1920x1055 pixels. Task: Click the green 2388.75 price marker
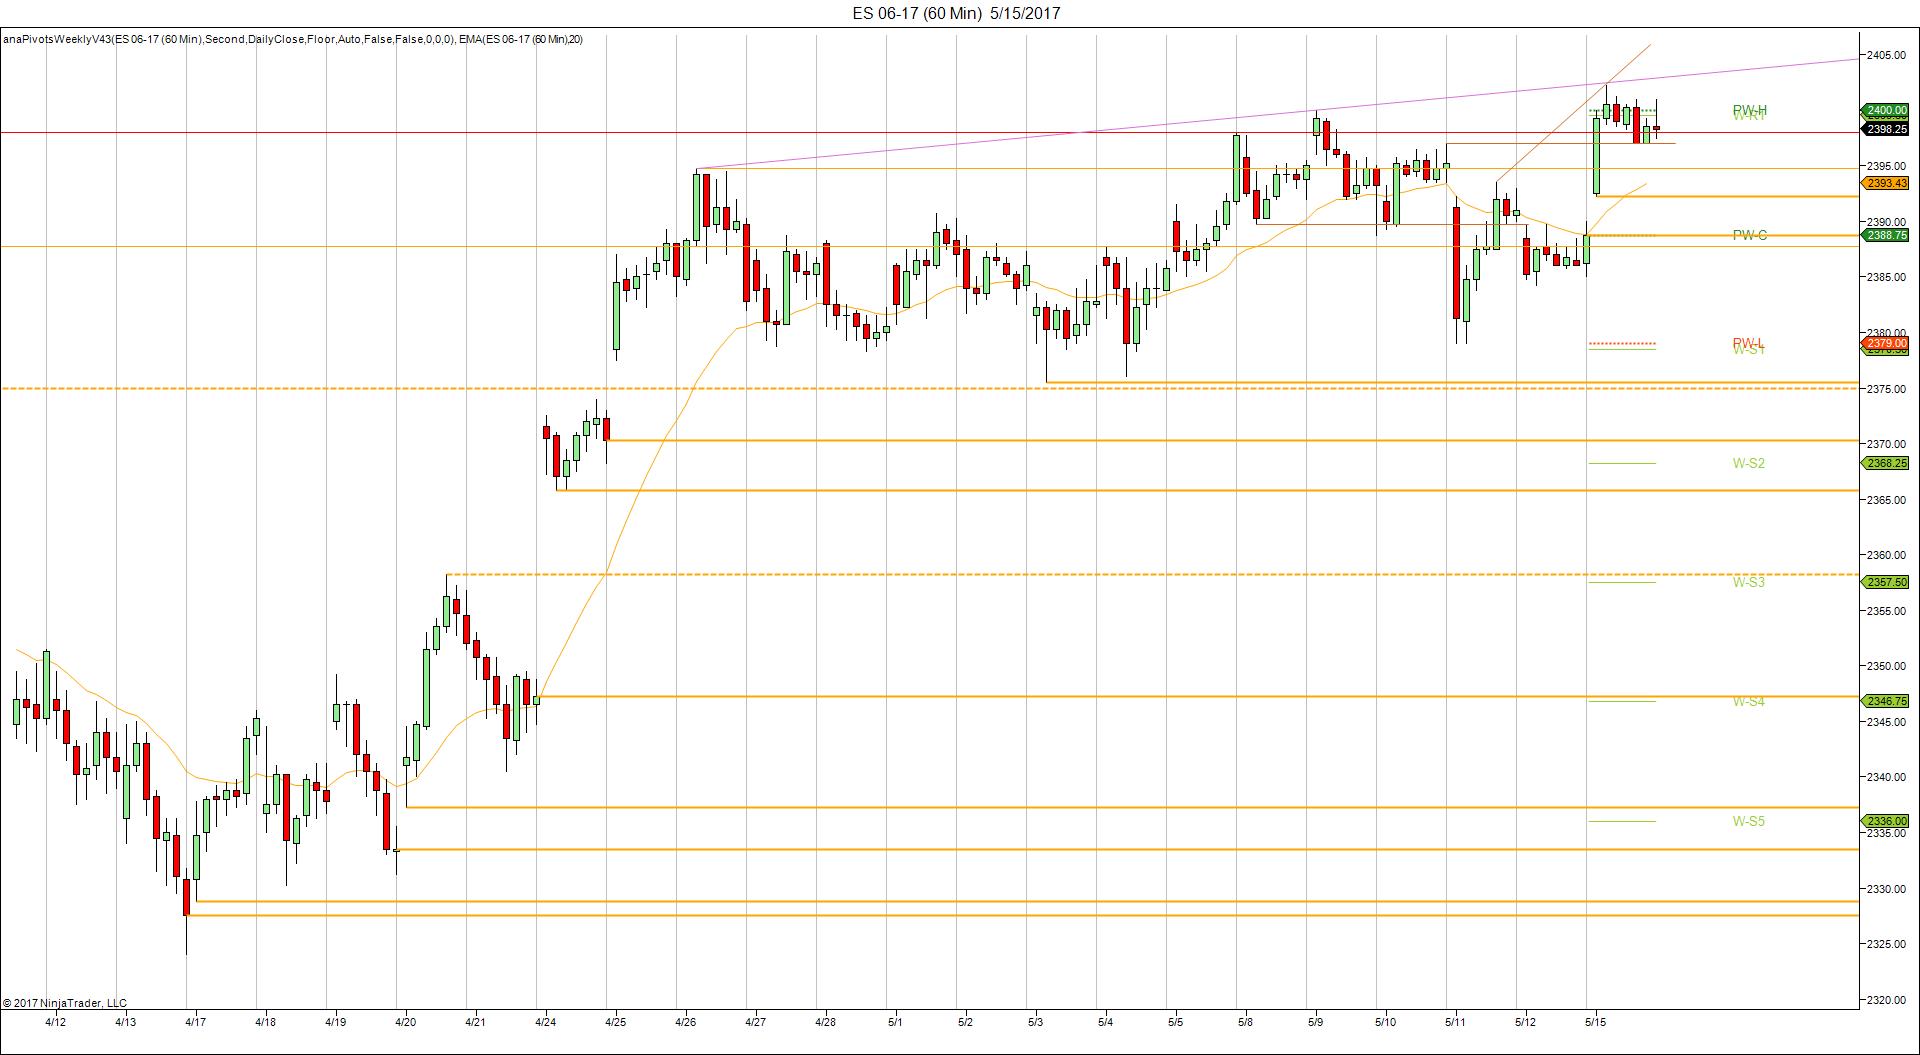(1885, 235)
